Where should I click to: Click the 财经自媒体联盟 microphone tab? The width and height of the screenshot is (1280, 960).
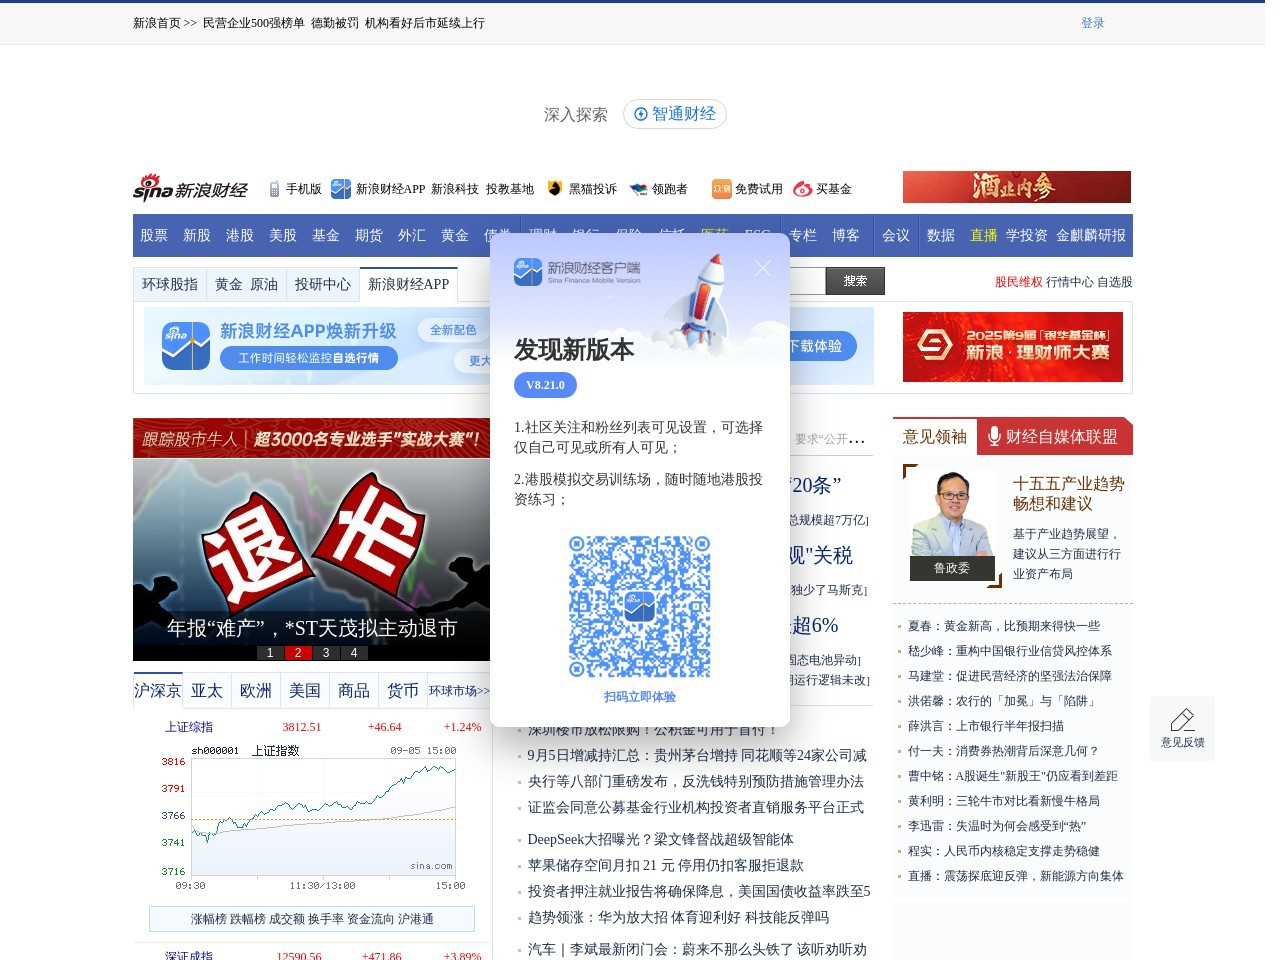click(1054, 436)
